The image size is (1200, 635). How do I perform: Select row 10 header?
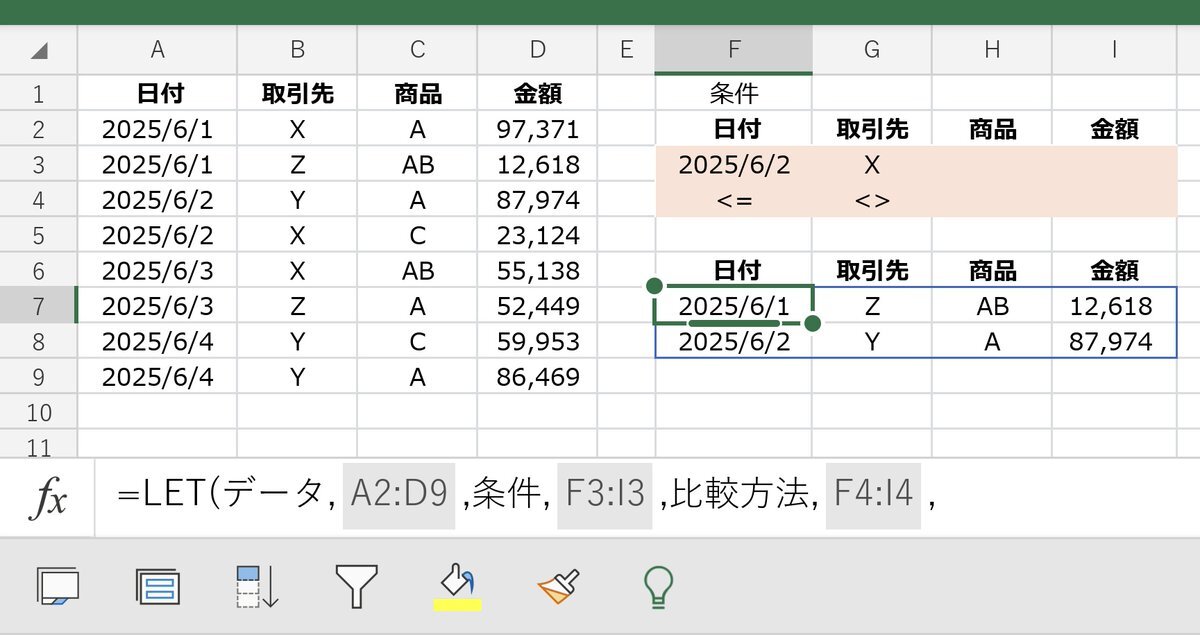pyautogui.click(x=39, y=412)
